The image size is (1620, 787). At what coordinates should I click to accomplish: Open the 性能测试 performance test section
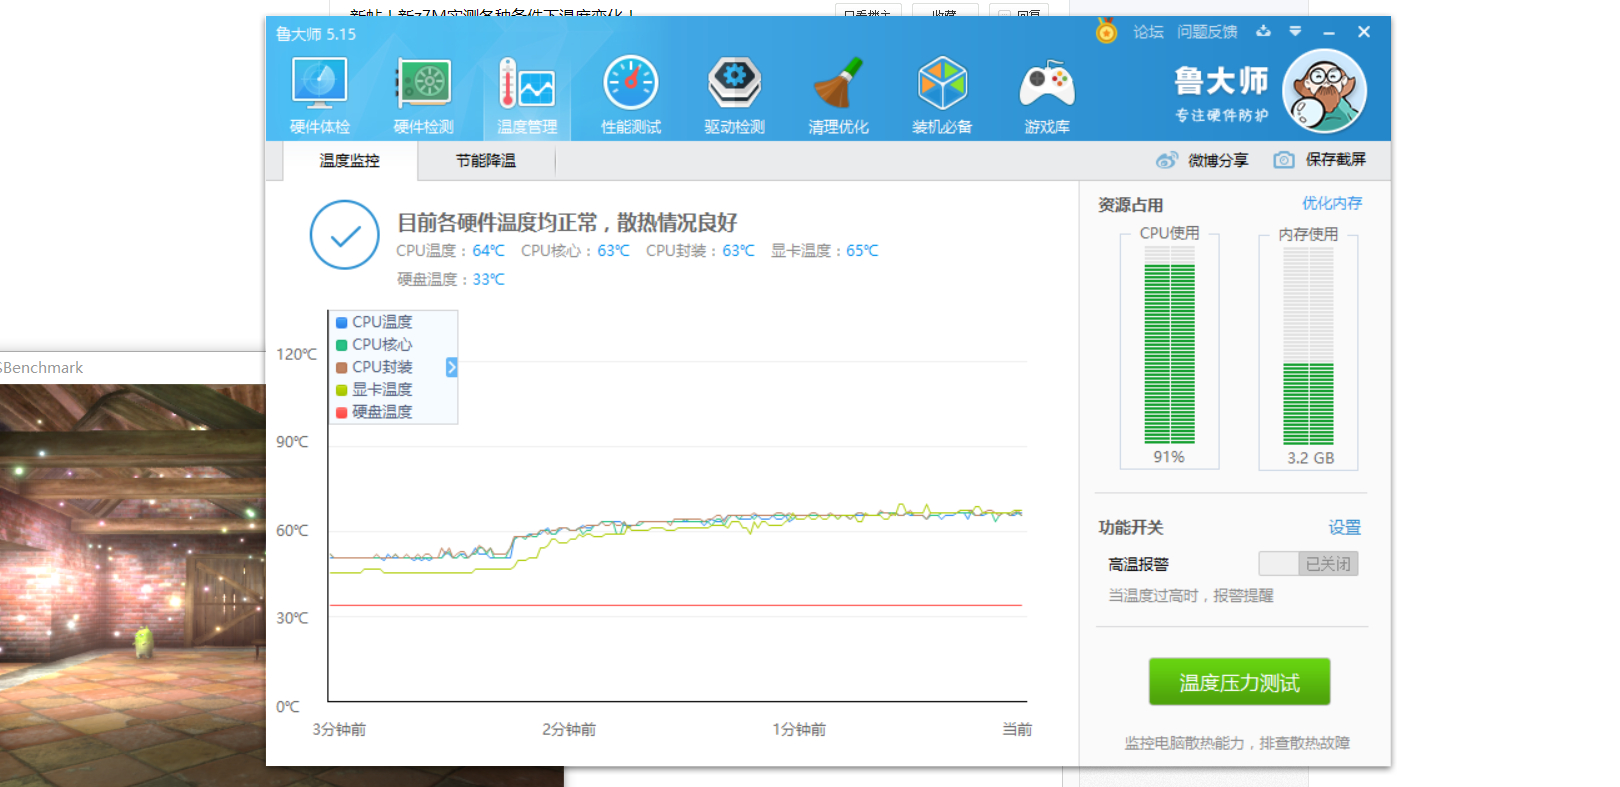pyautogui.click(x=631, y=96)
